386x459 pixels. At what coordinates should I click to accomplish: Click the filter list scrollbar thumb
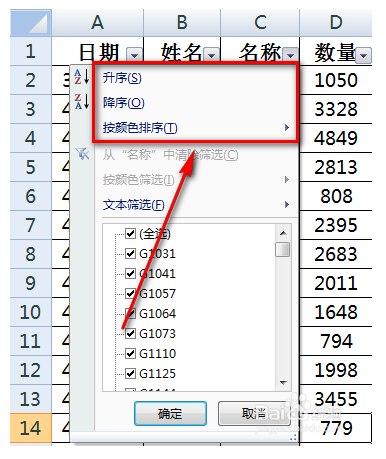pyautogui.click(x=283, y=249)
